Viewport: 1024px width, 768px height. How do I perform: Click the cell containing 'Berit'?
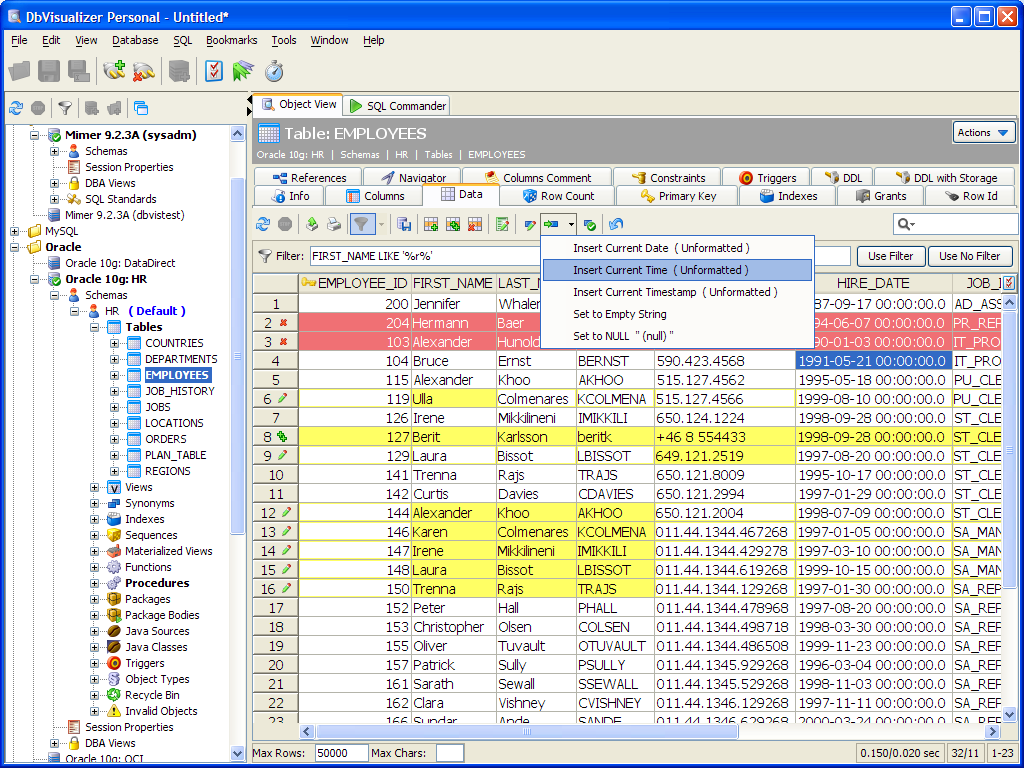coord(453,437)
